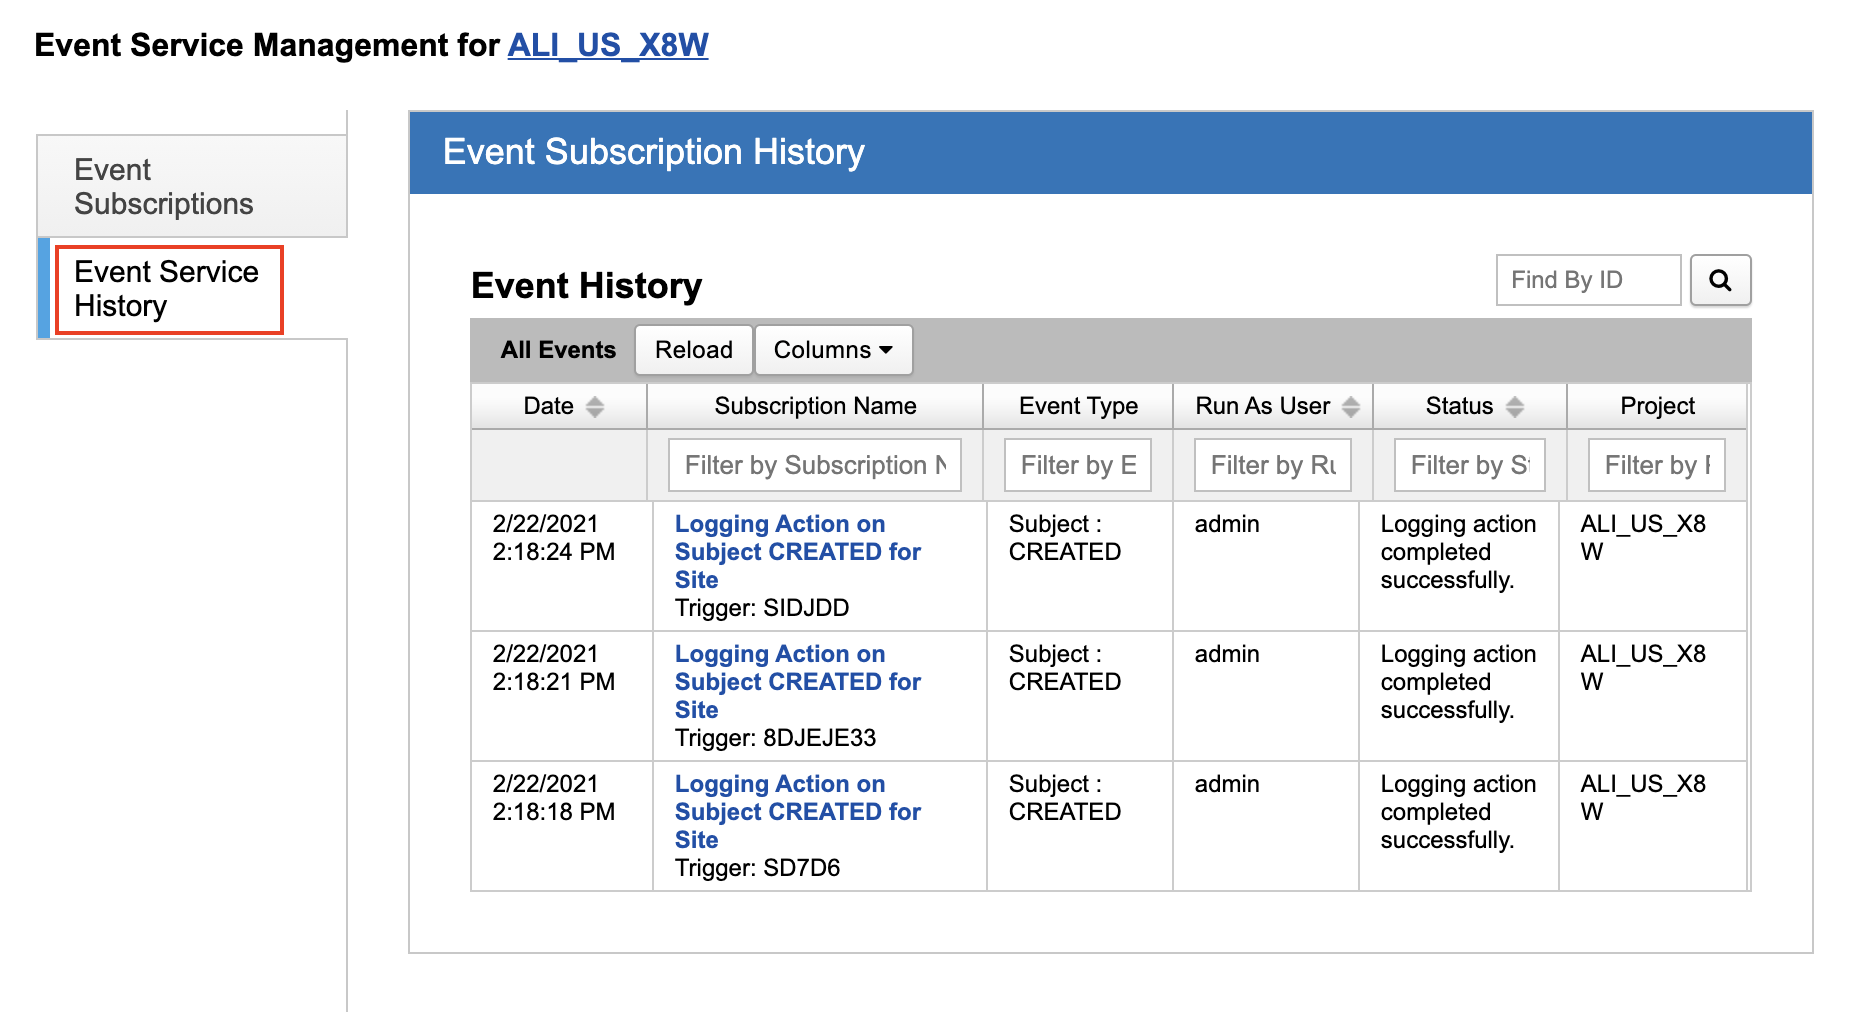
Task: Click the Find By ID field
Action: coord(1587,280)
